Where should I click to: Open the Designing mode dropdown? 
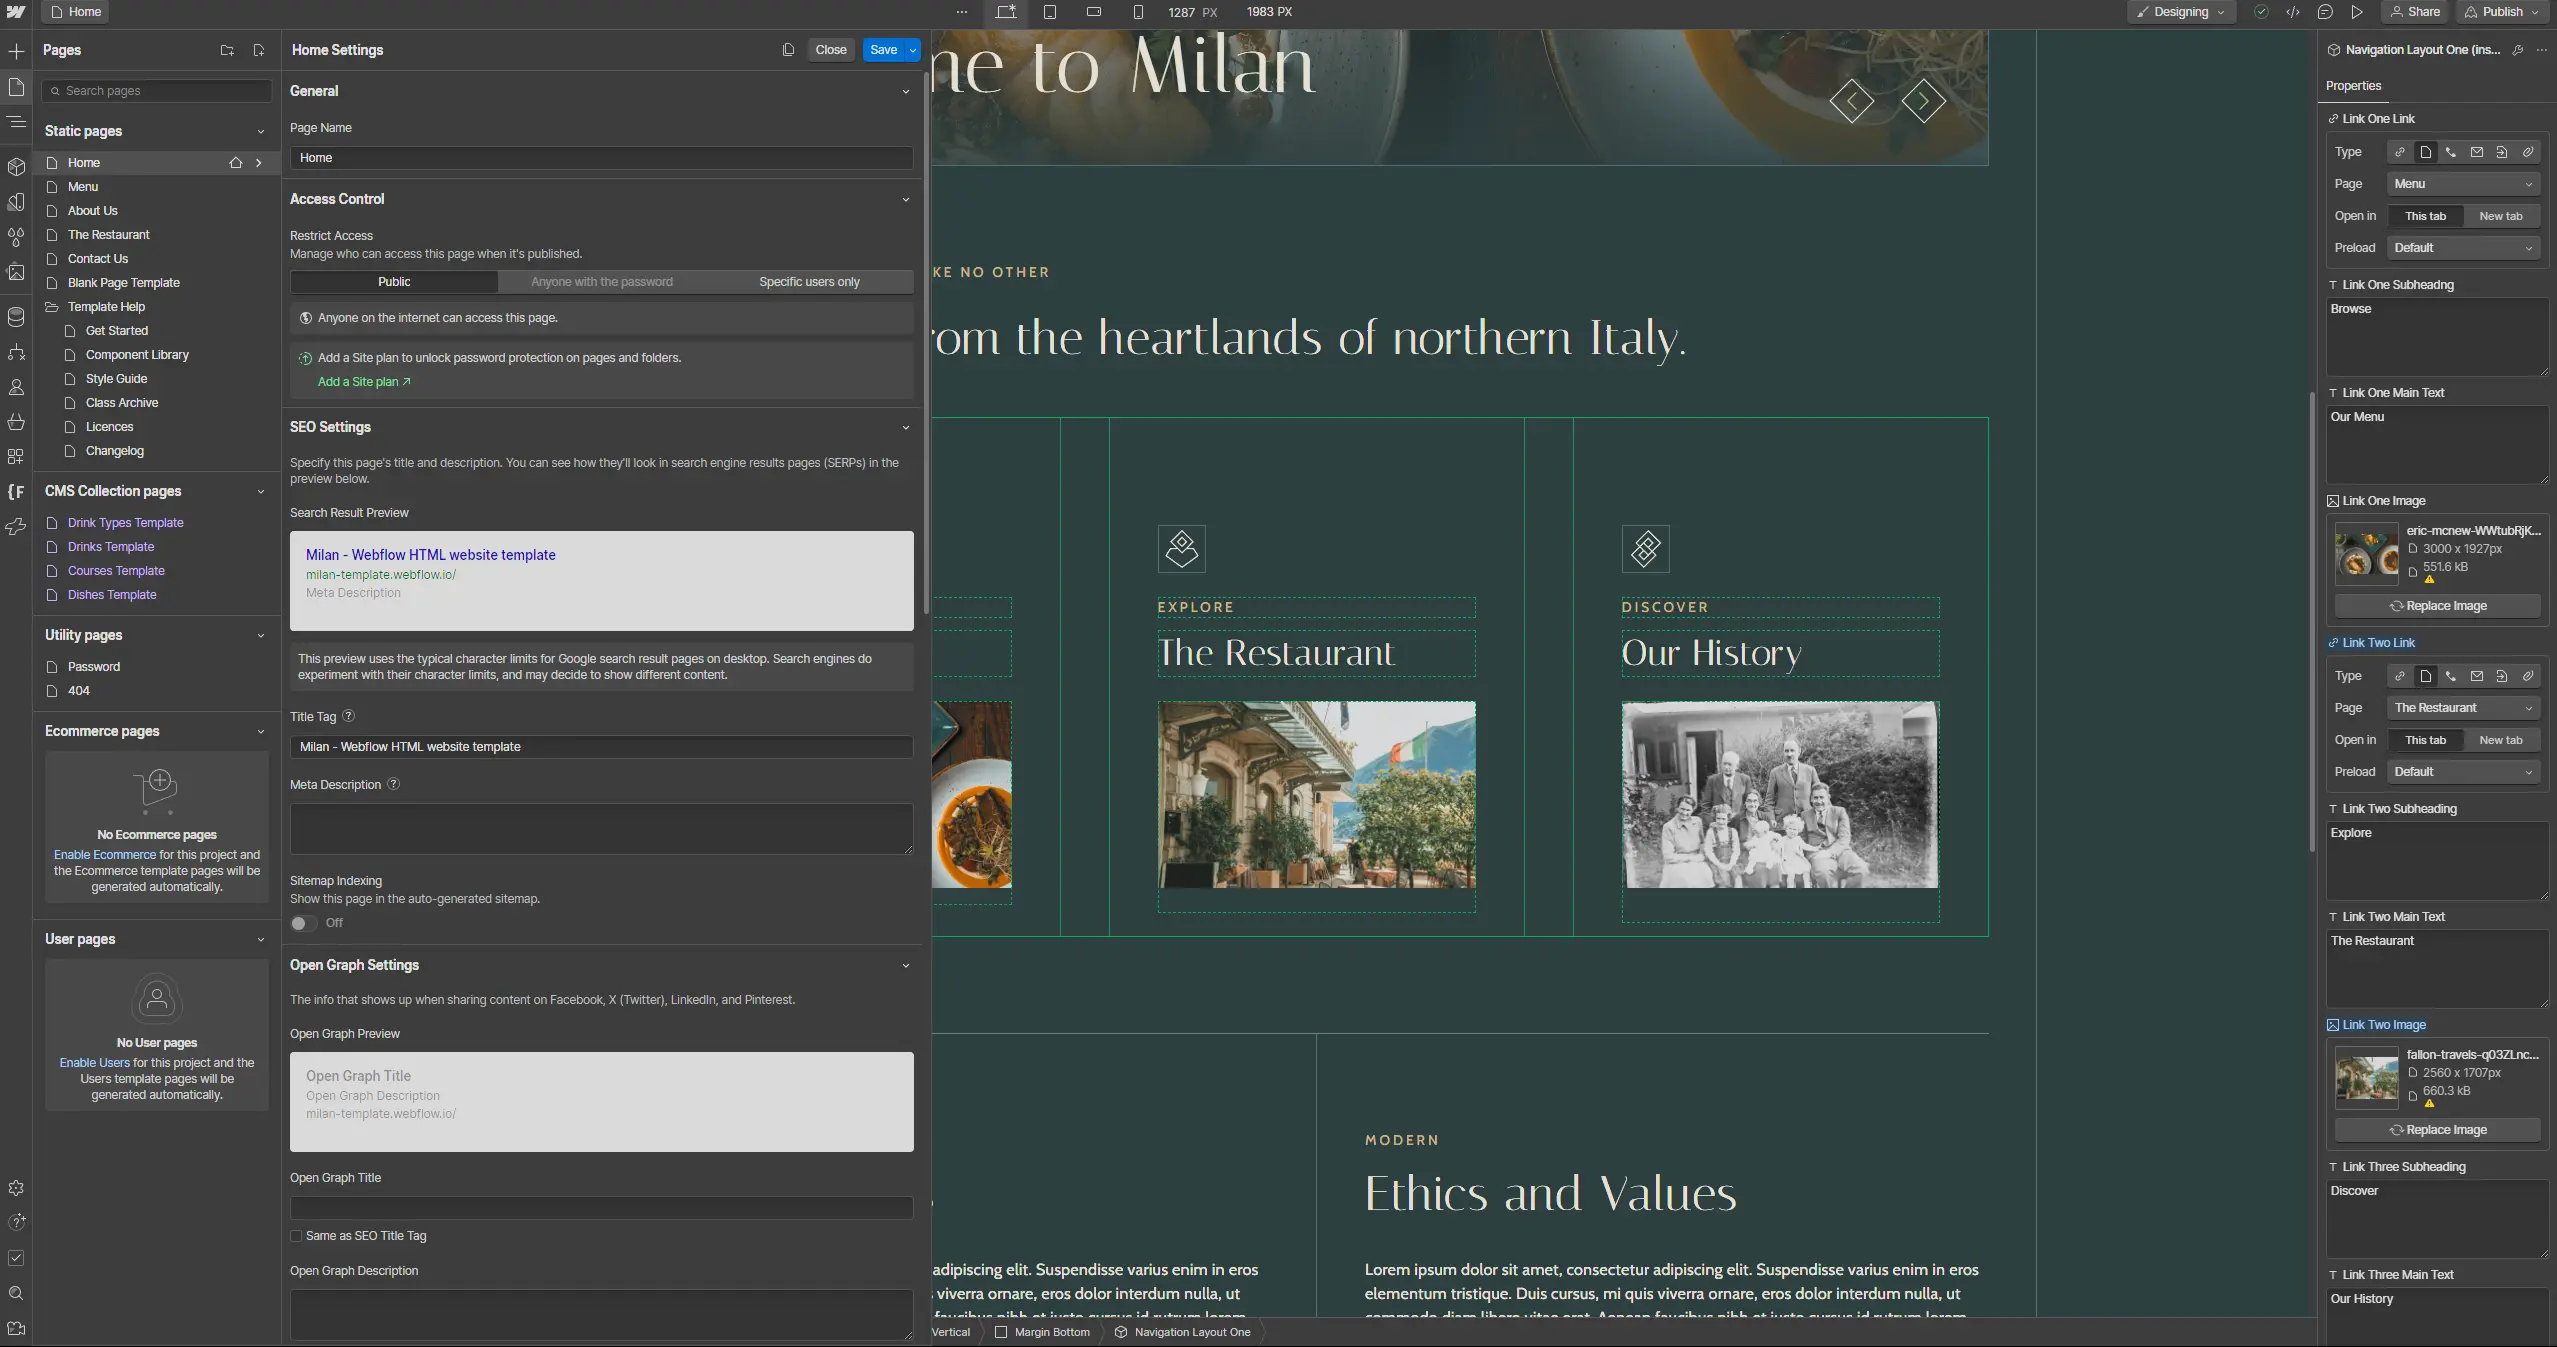point(2181,12)
